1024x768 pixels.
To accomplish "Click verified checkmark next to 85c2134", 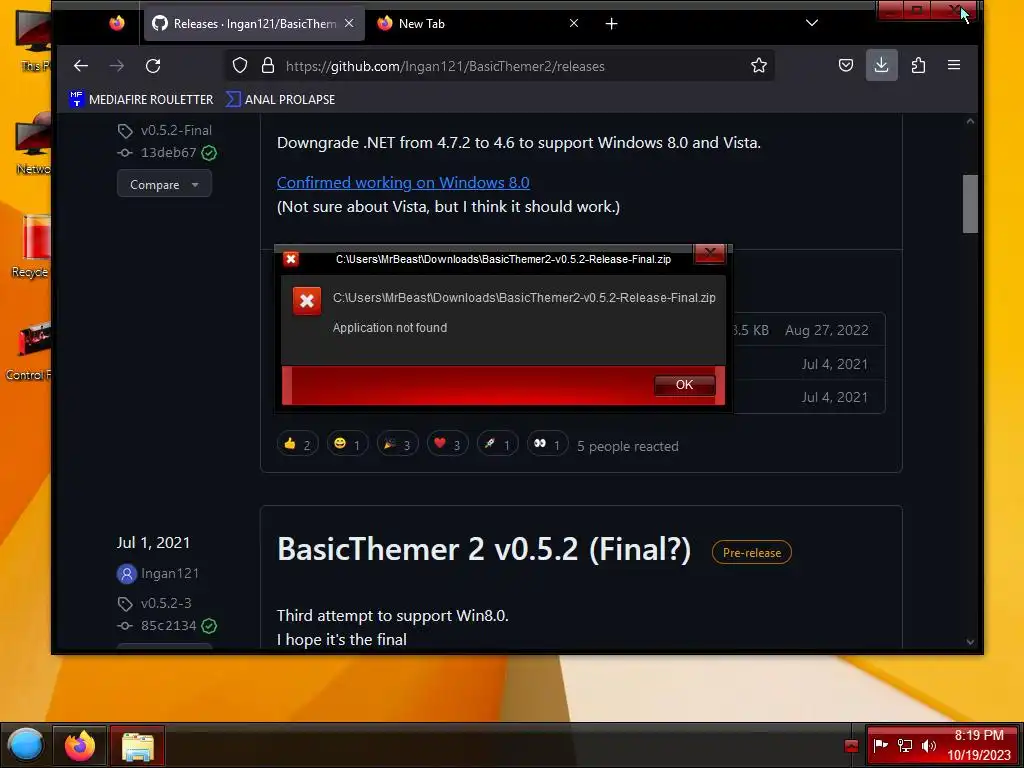I will coord(209,626).
